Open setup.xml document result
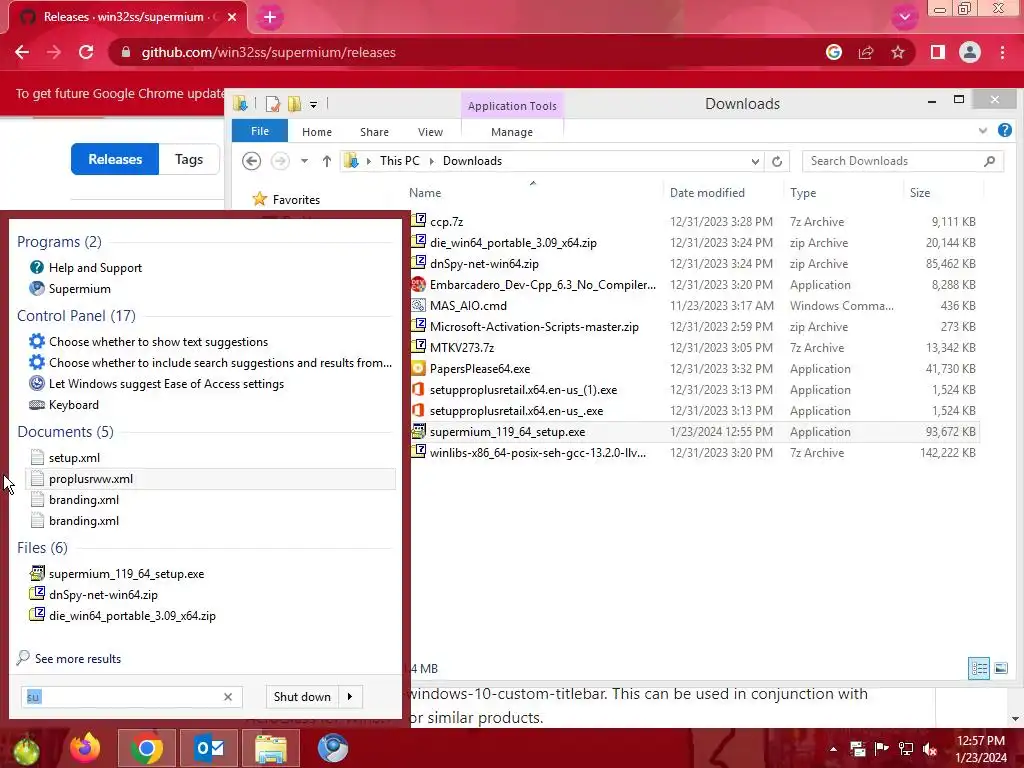 (74, 458)
